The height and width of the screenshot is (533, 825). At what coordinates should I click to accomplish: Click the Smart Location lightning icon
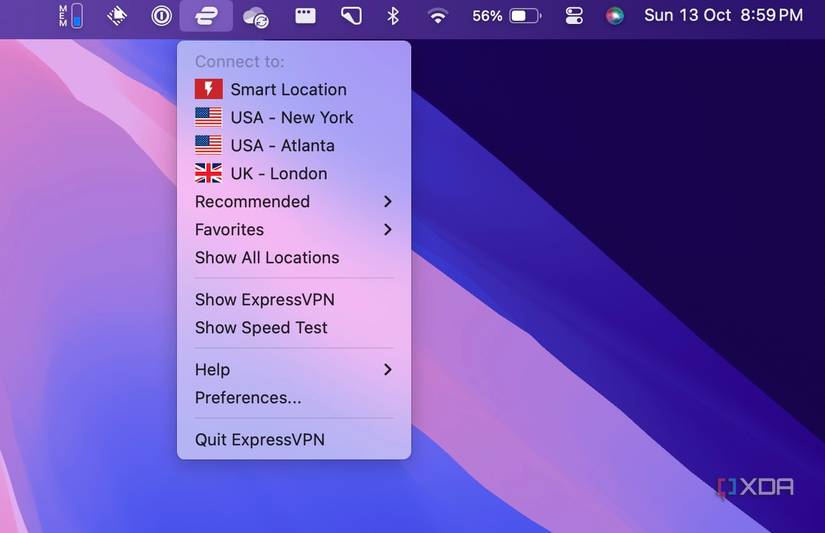click(x=208, y=89)
